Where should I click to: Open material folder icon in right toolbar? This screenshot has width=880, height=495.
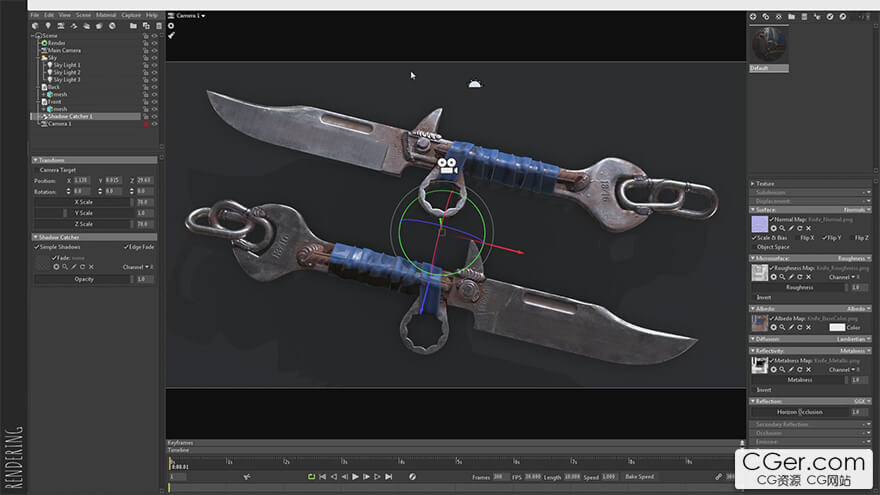(791, 17)
